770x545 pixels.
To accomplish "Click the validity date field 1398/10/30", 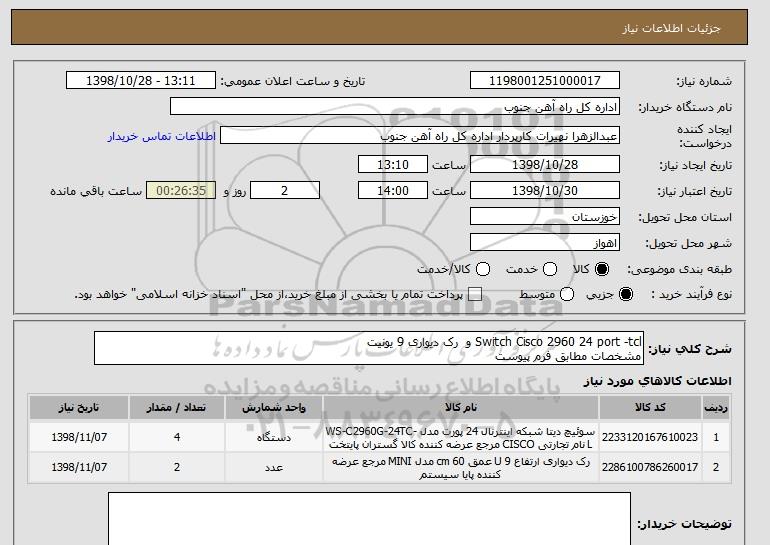I will click(545, 191).
